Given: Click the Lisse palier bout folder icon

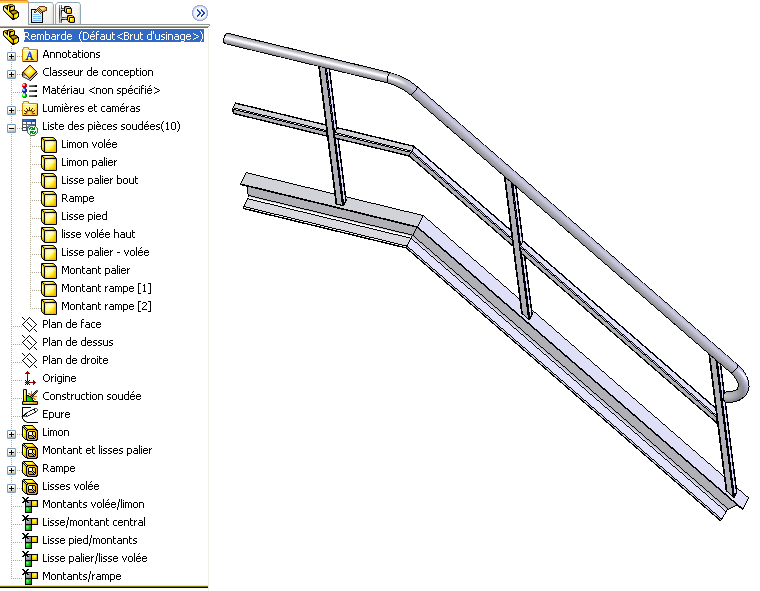Looking at the screenshot, I should (x=48, y=180).
